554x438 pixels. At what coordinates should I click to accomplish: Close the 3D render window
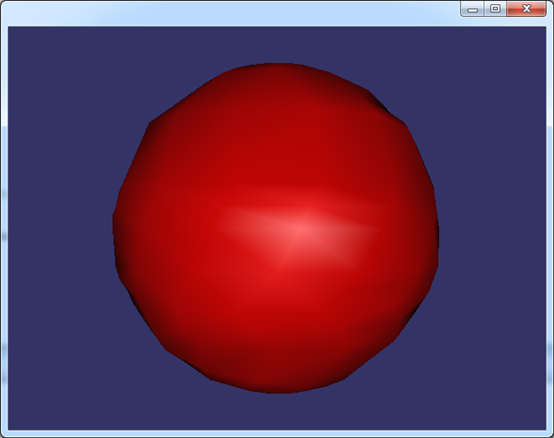[x=526, y=8]
